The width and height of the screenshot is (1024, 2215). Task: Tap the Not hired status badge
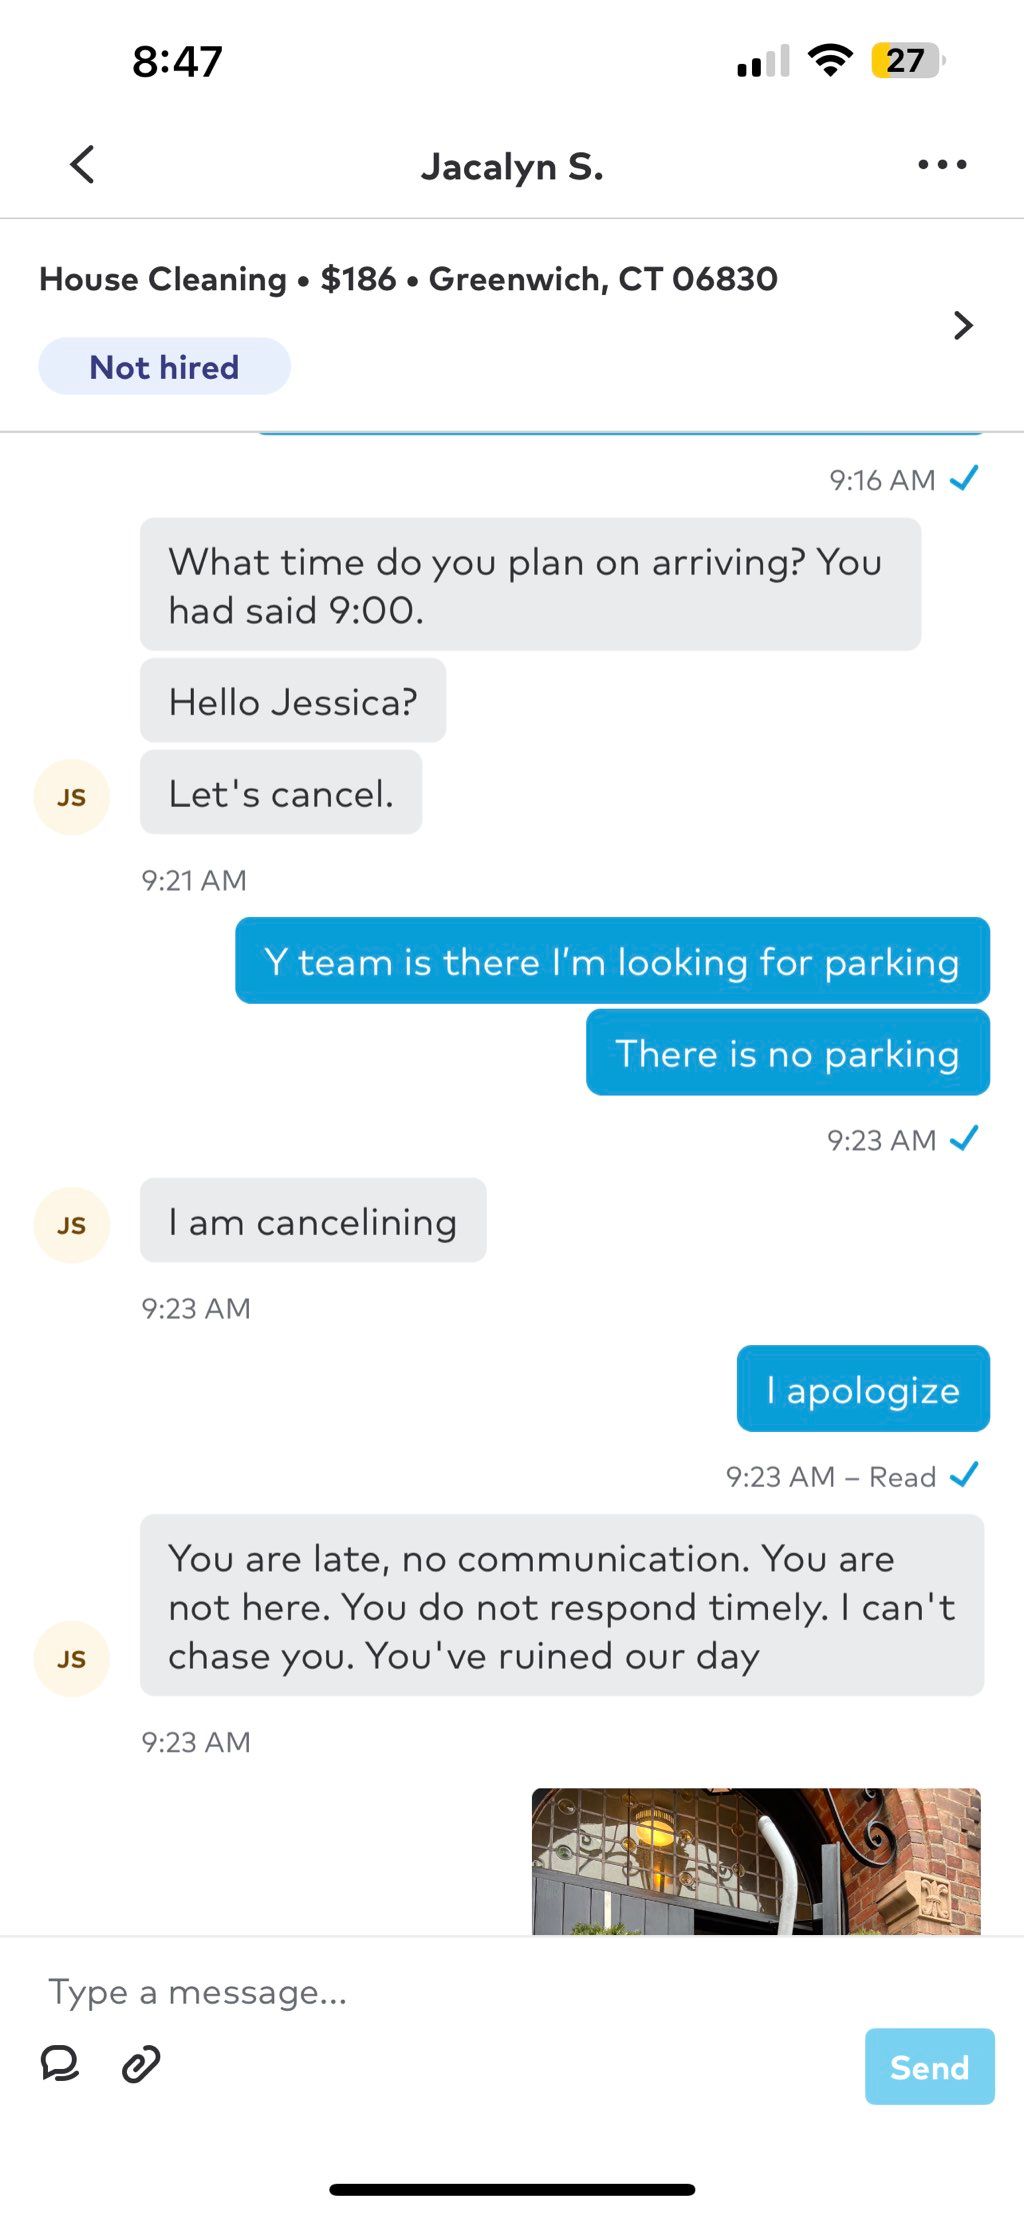[165, 367]
